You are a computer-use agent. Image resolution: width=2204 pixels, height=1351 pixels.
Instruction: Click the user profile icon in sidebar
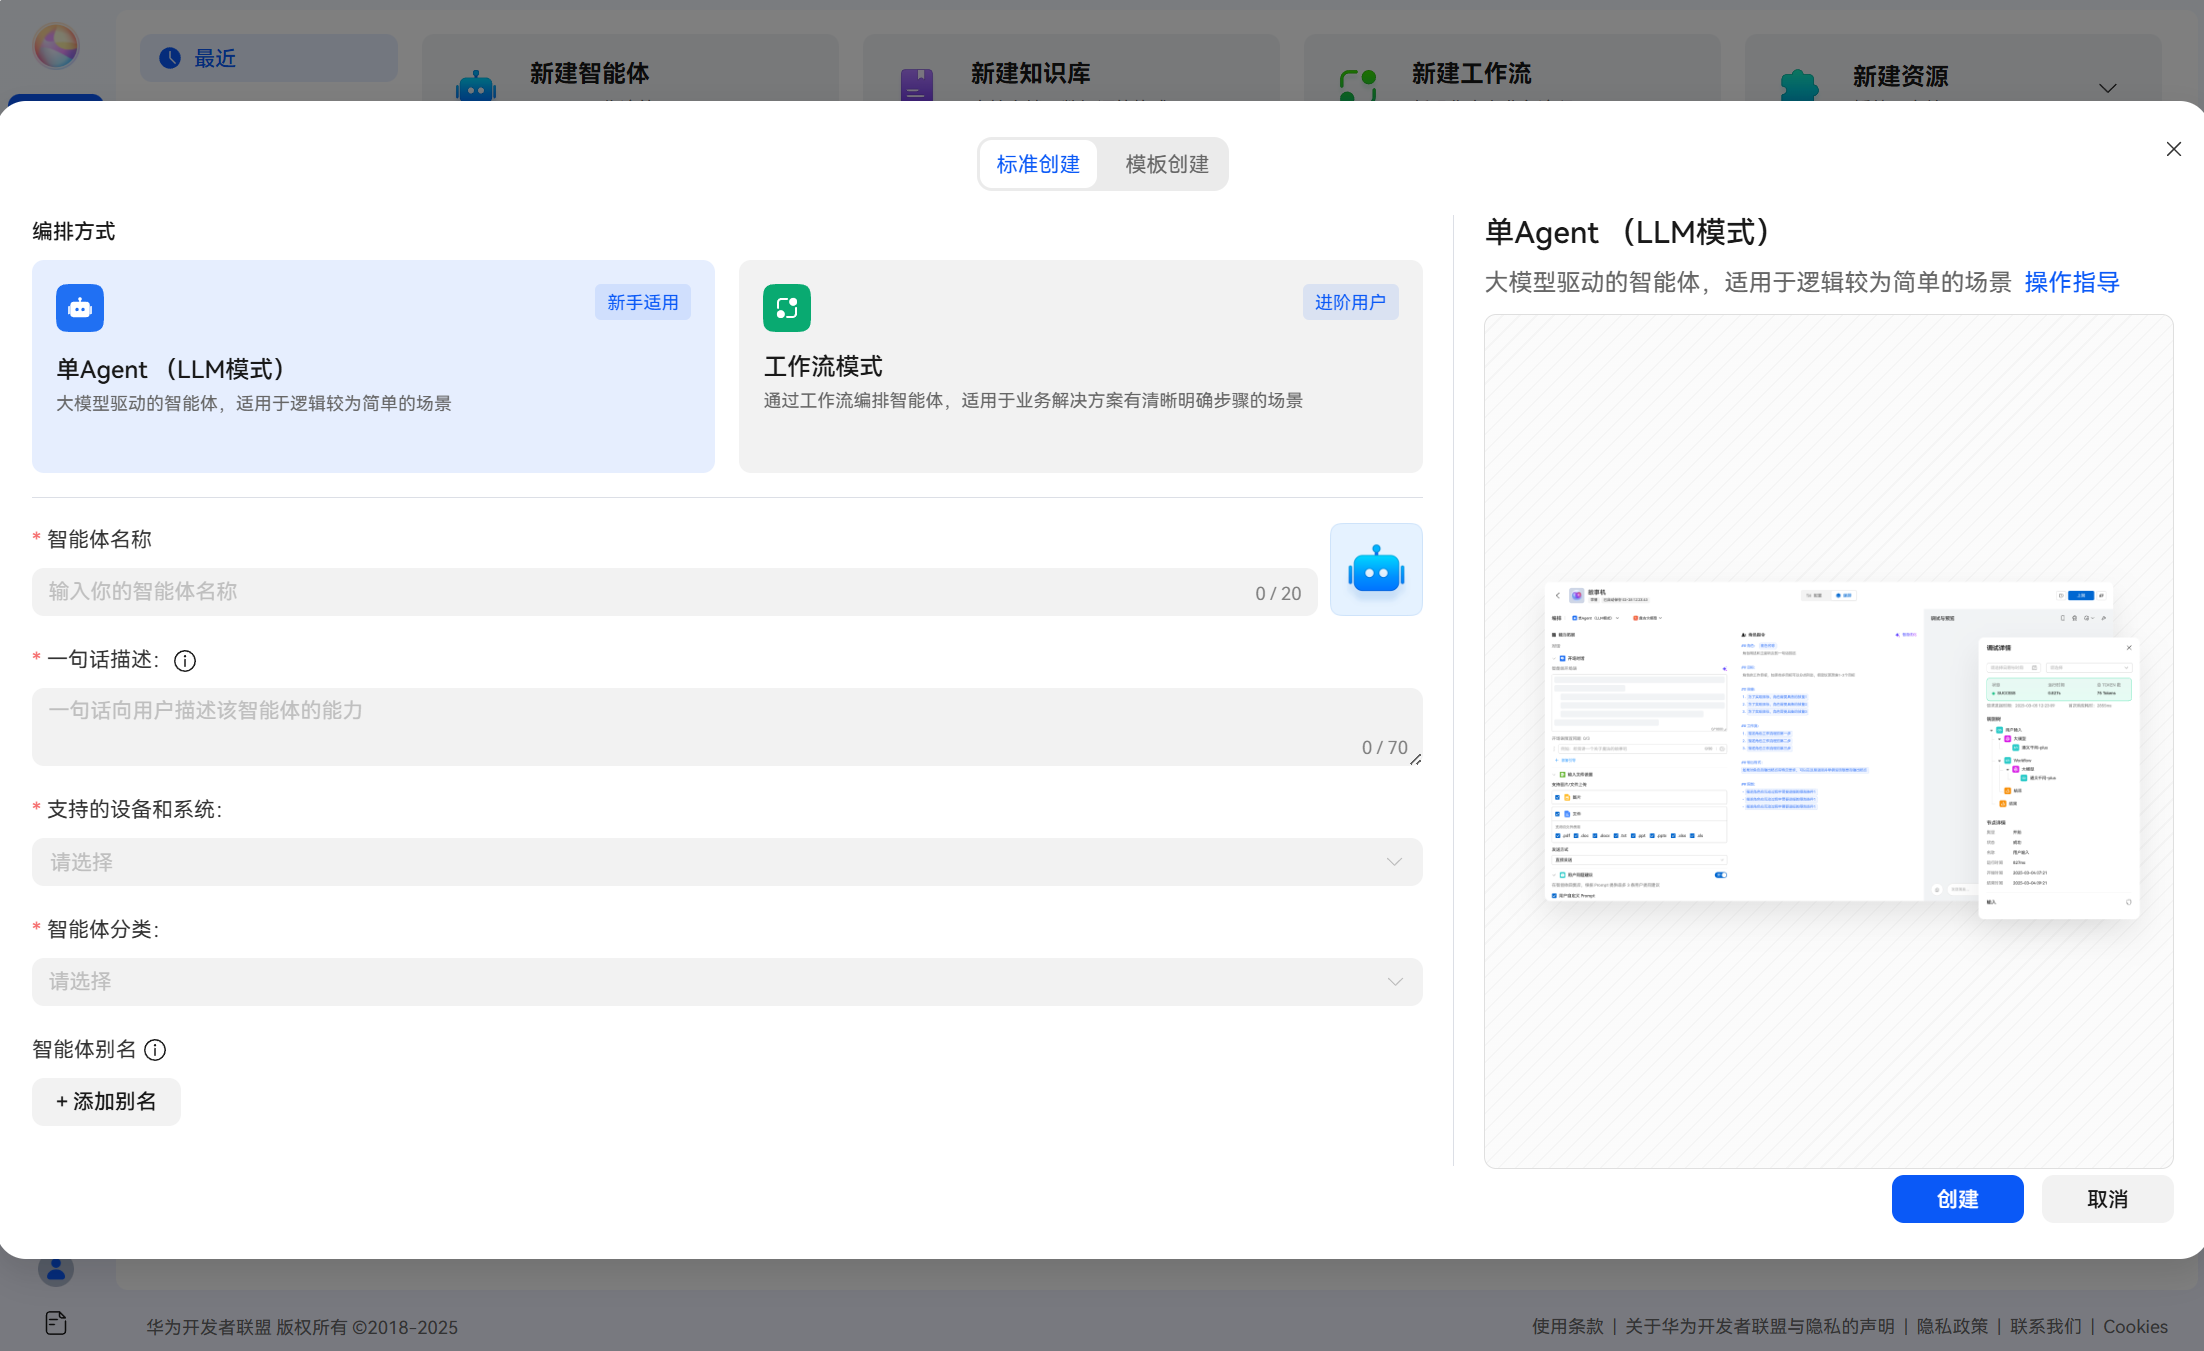[56, 1270]
